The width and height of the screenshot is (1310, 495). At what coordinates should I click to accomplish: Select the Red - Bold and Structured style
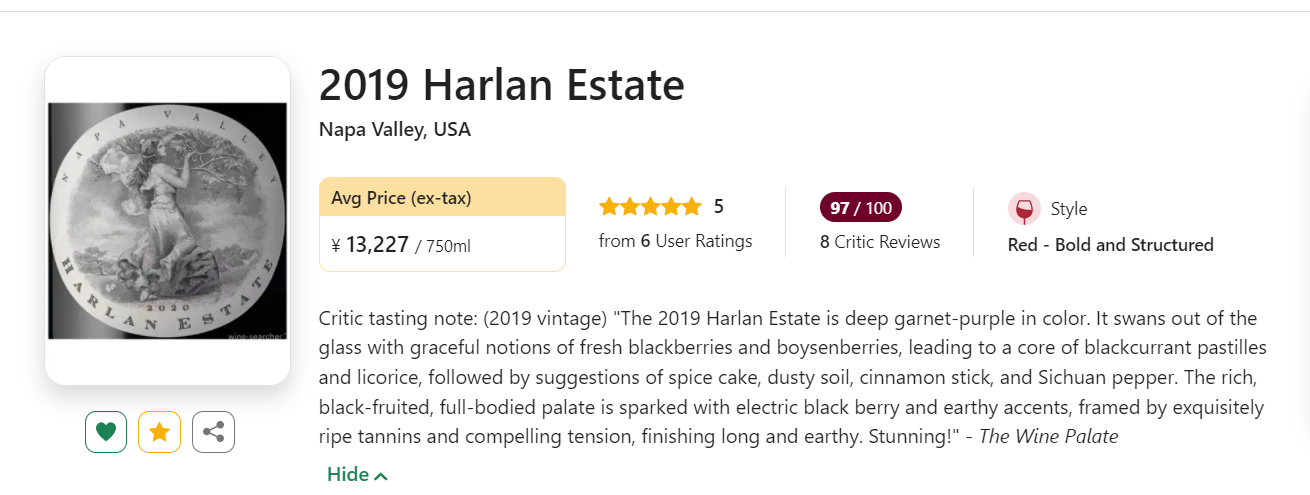1110,245
